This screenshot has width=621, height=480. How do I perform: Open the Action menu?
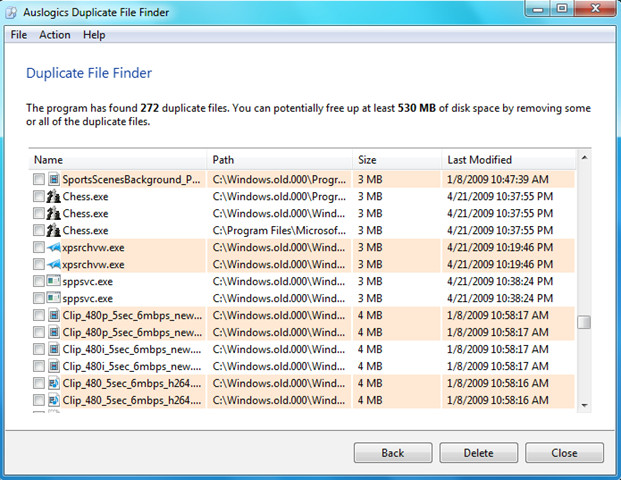(55, 35)
